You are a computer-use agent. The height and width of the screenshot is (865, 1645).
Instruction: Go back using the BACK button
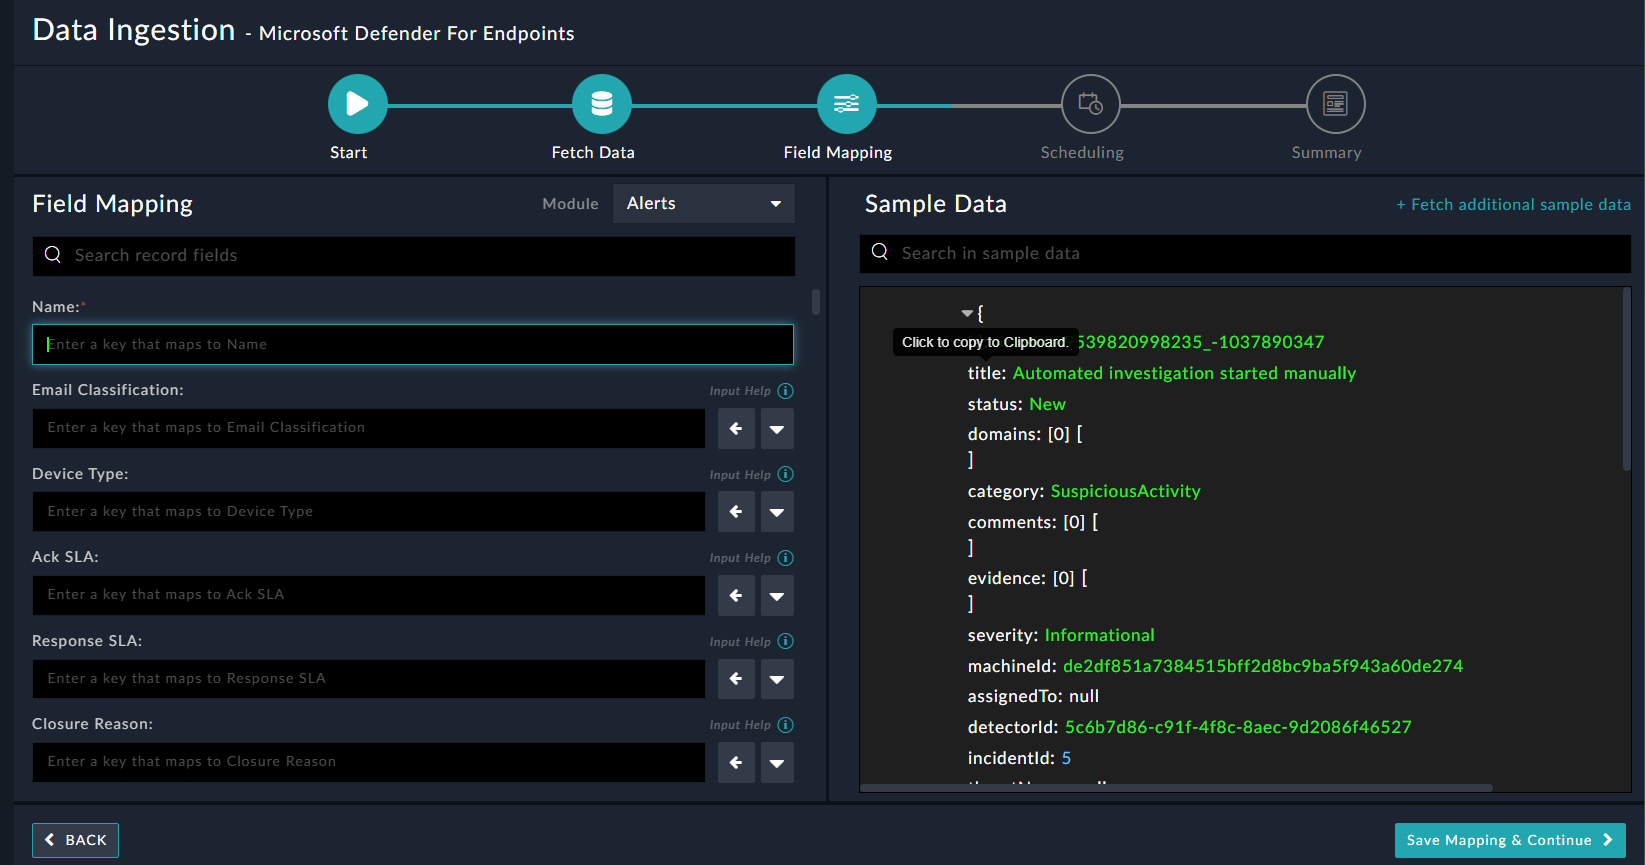click(x=76, y=840)
